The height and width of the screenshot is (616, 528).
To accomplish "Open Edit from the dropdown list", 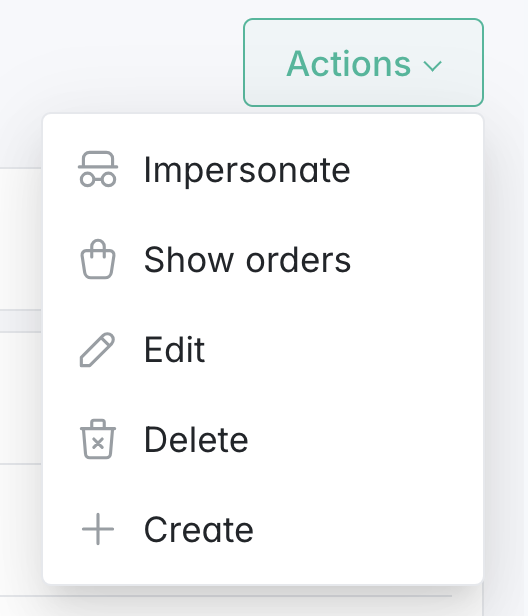I will click(x=263, y=349).
